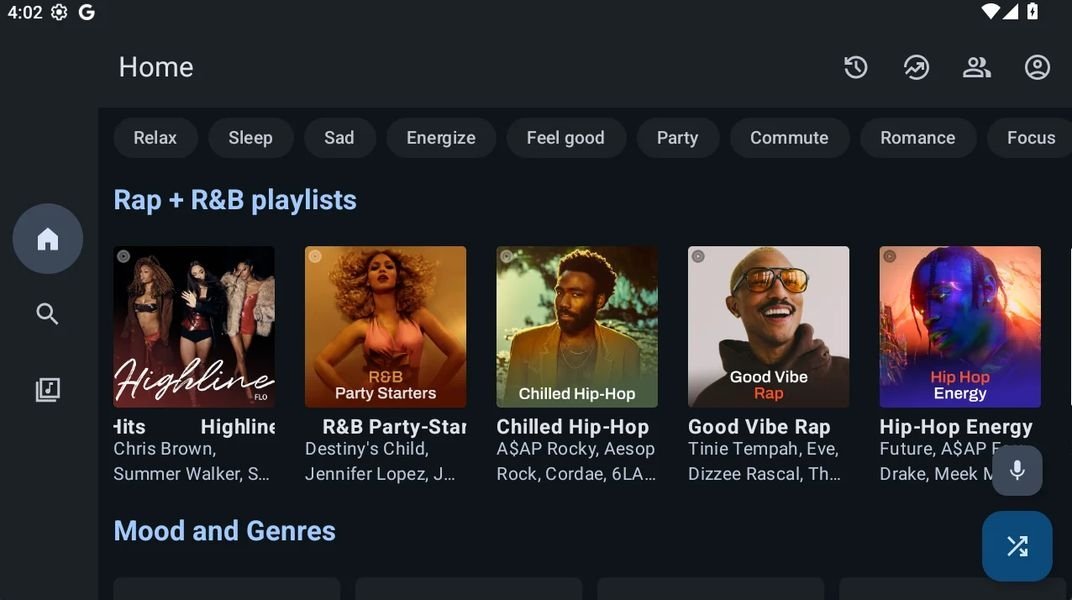Image resolution: width=1072 pixels, height=600 pixels.
Task: Open the Chilled Hip-Hop playlist cover
Action: [577, 327]
